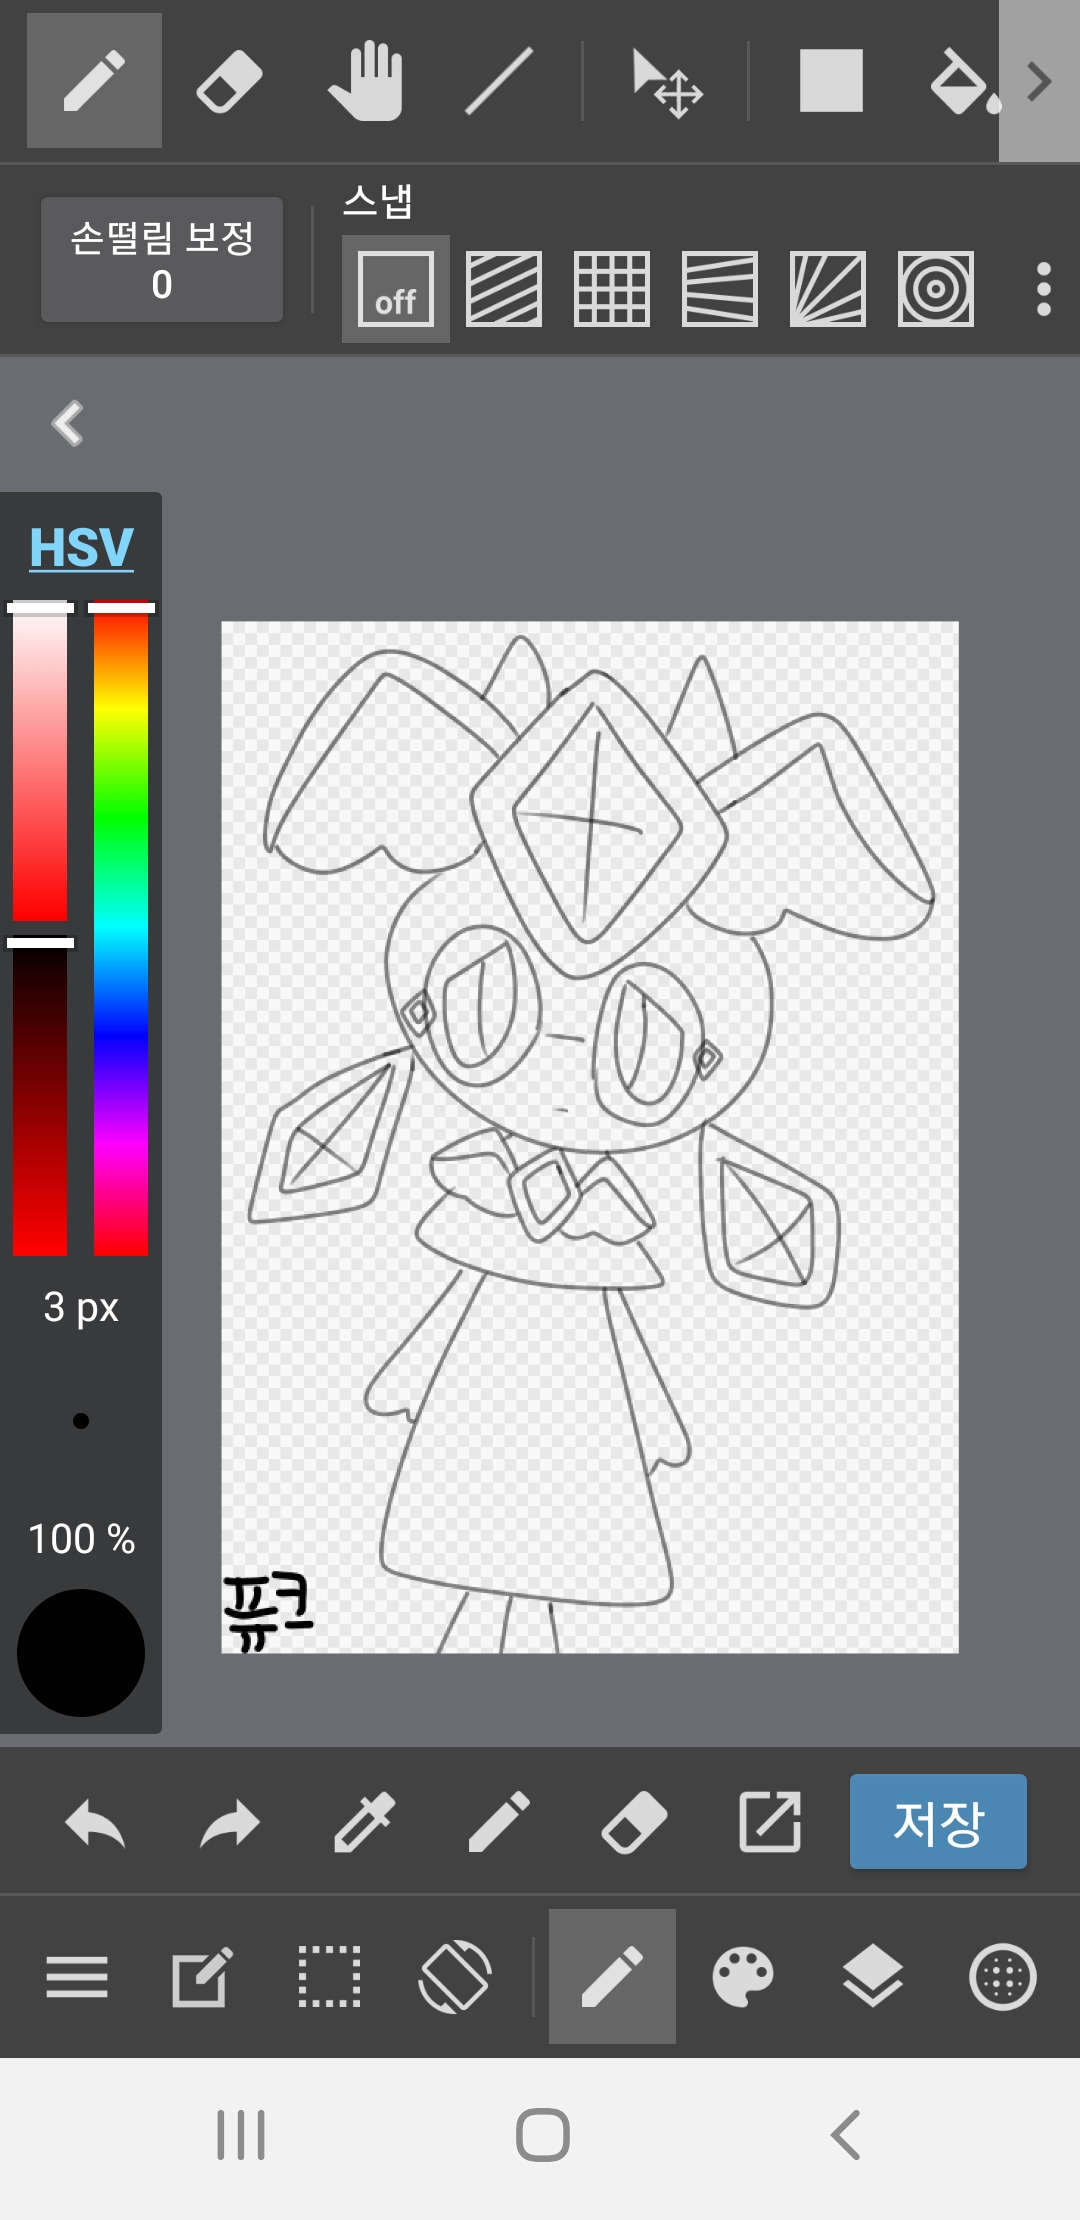Enable grid snap

click(x=612, y=290)
